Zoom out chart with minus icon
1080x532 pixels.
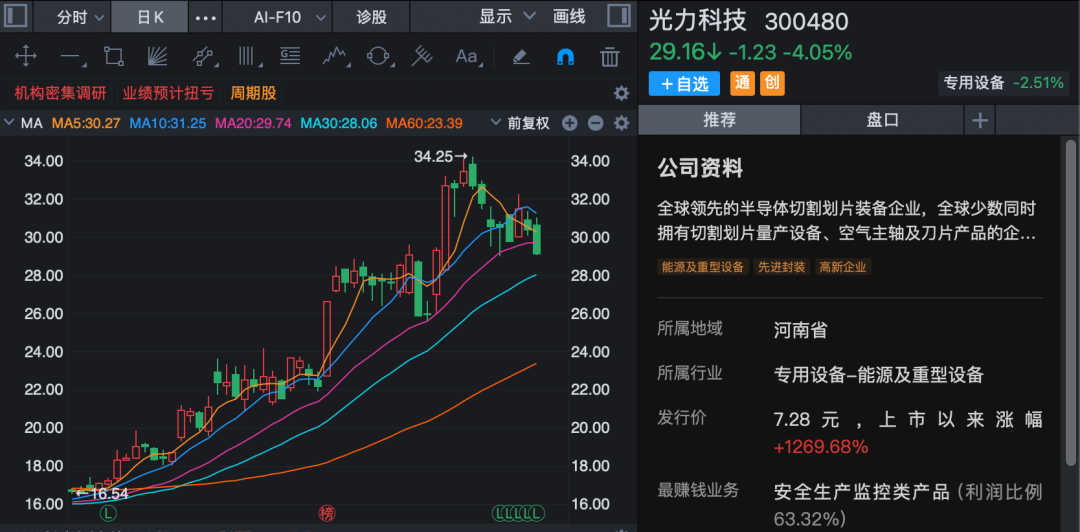[x=595, y=123]
